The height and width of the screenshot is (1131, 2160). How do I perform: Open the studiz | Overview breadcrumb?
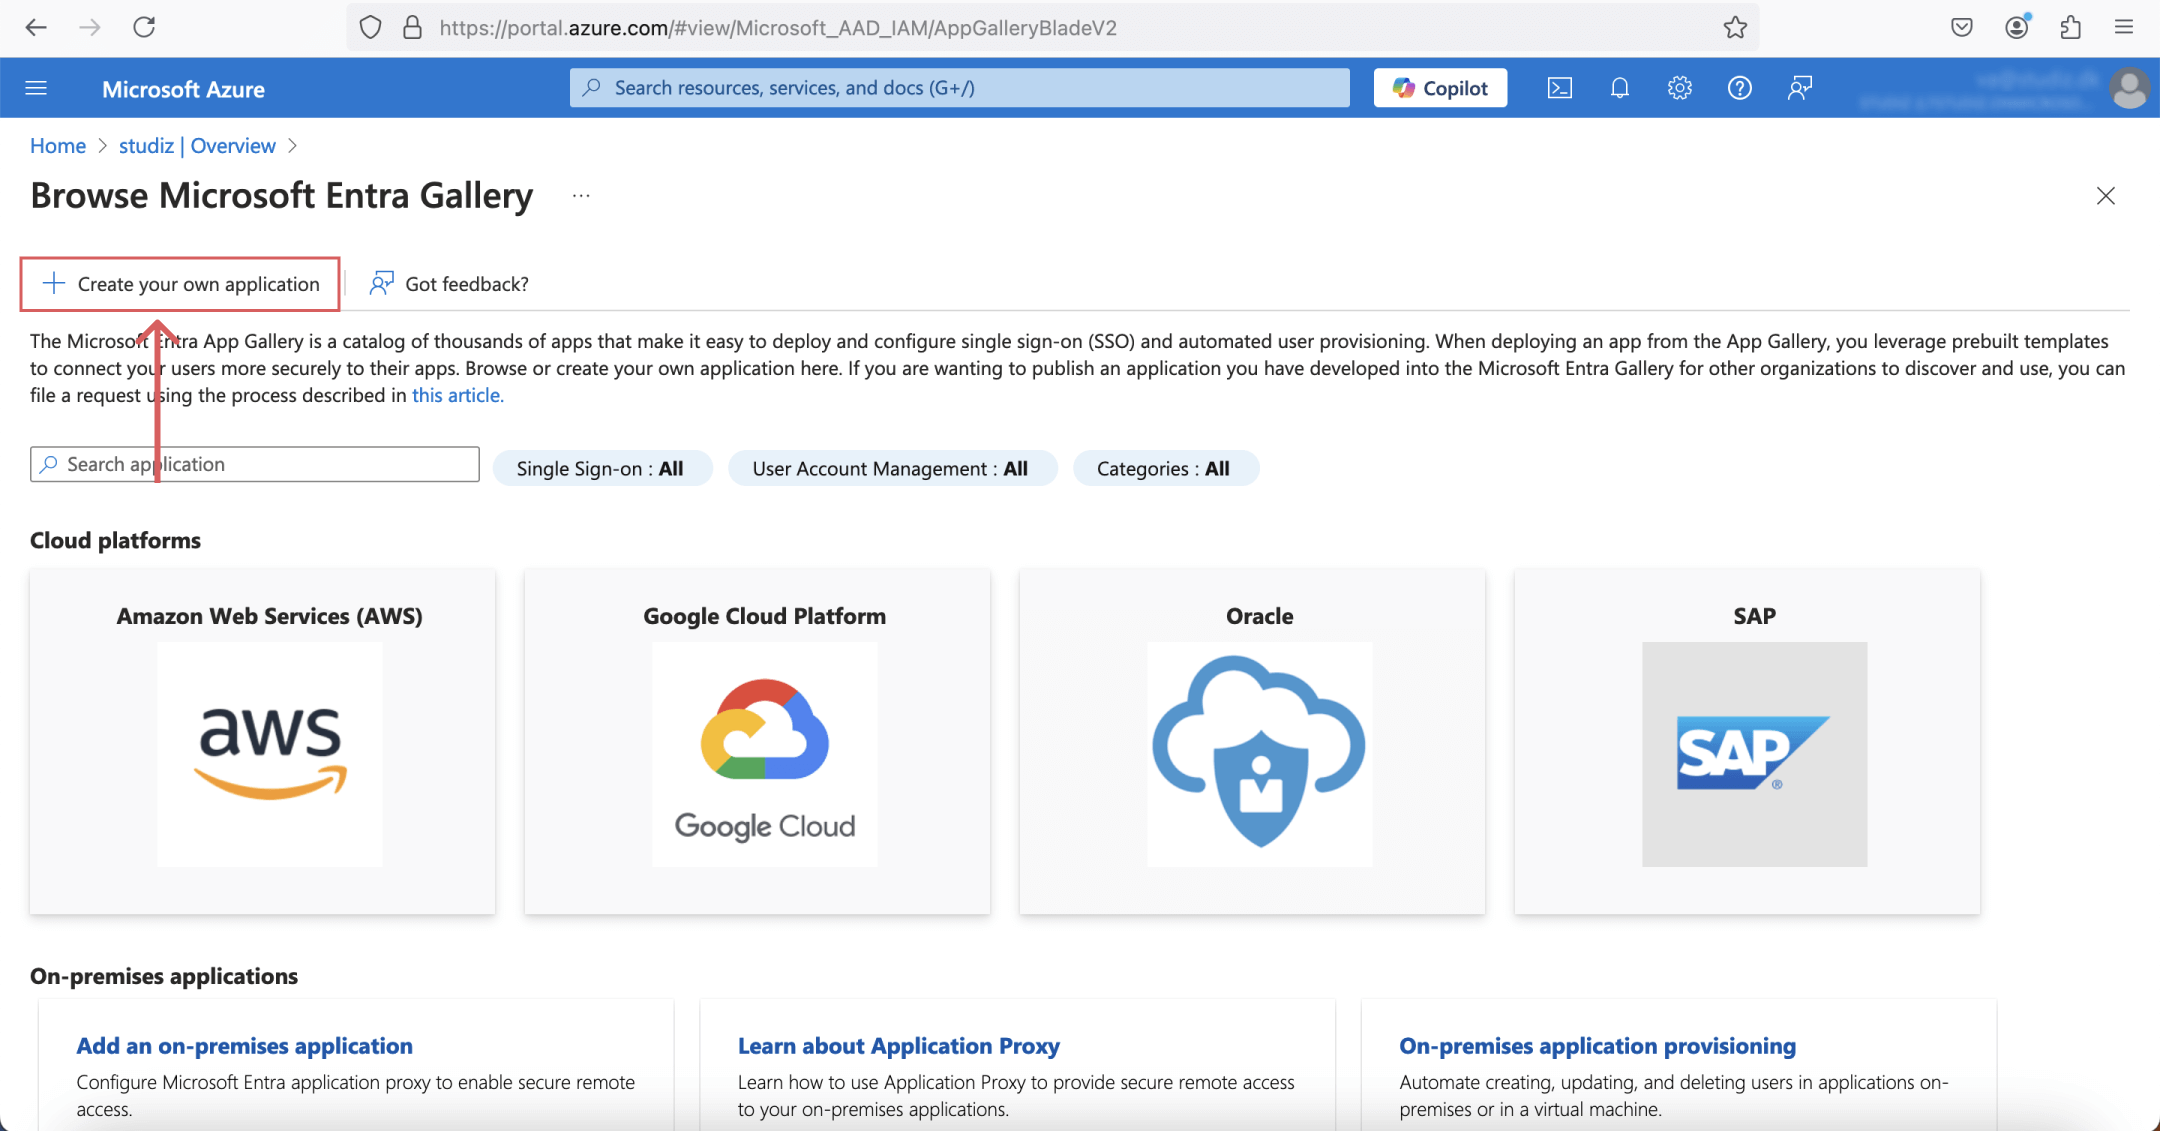coord(197,146)
